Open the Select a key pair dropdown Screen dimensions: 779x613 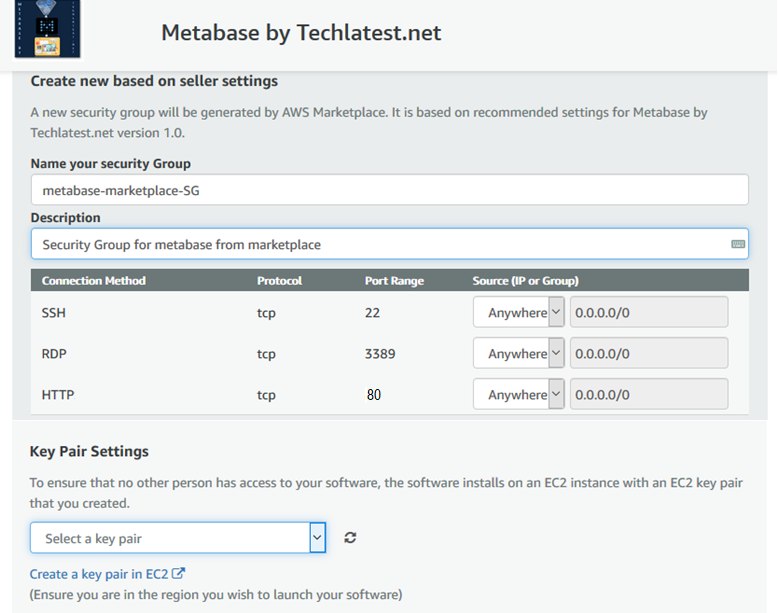tap(178, 537)
